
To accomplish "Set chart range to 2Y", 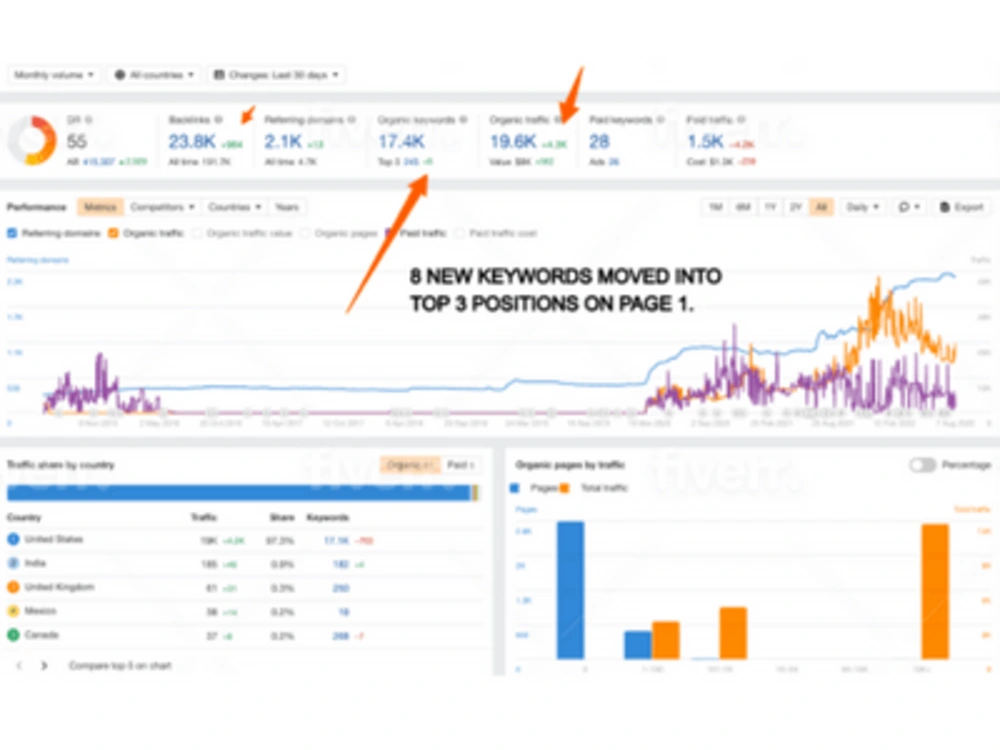I will tap(796, 207).
